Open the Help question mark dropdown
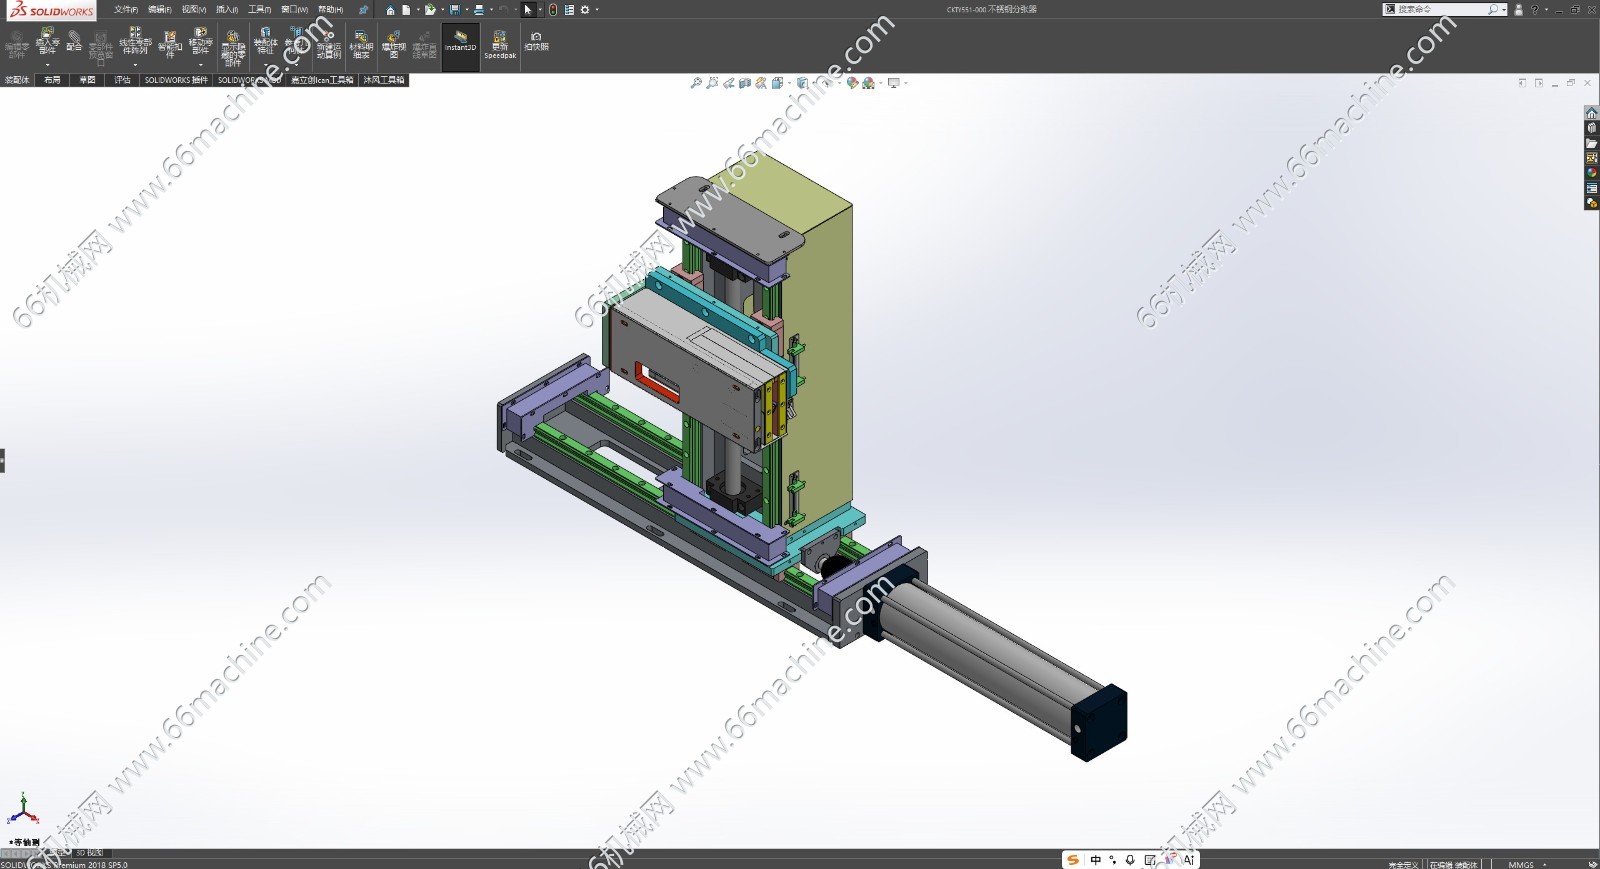 [1545, 10]
